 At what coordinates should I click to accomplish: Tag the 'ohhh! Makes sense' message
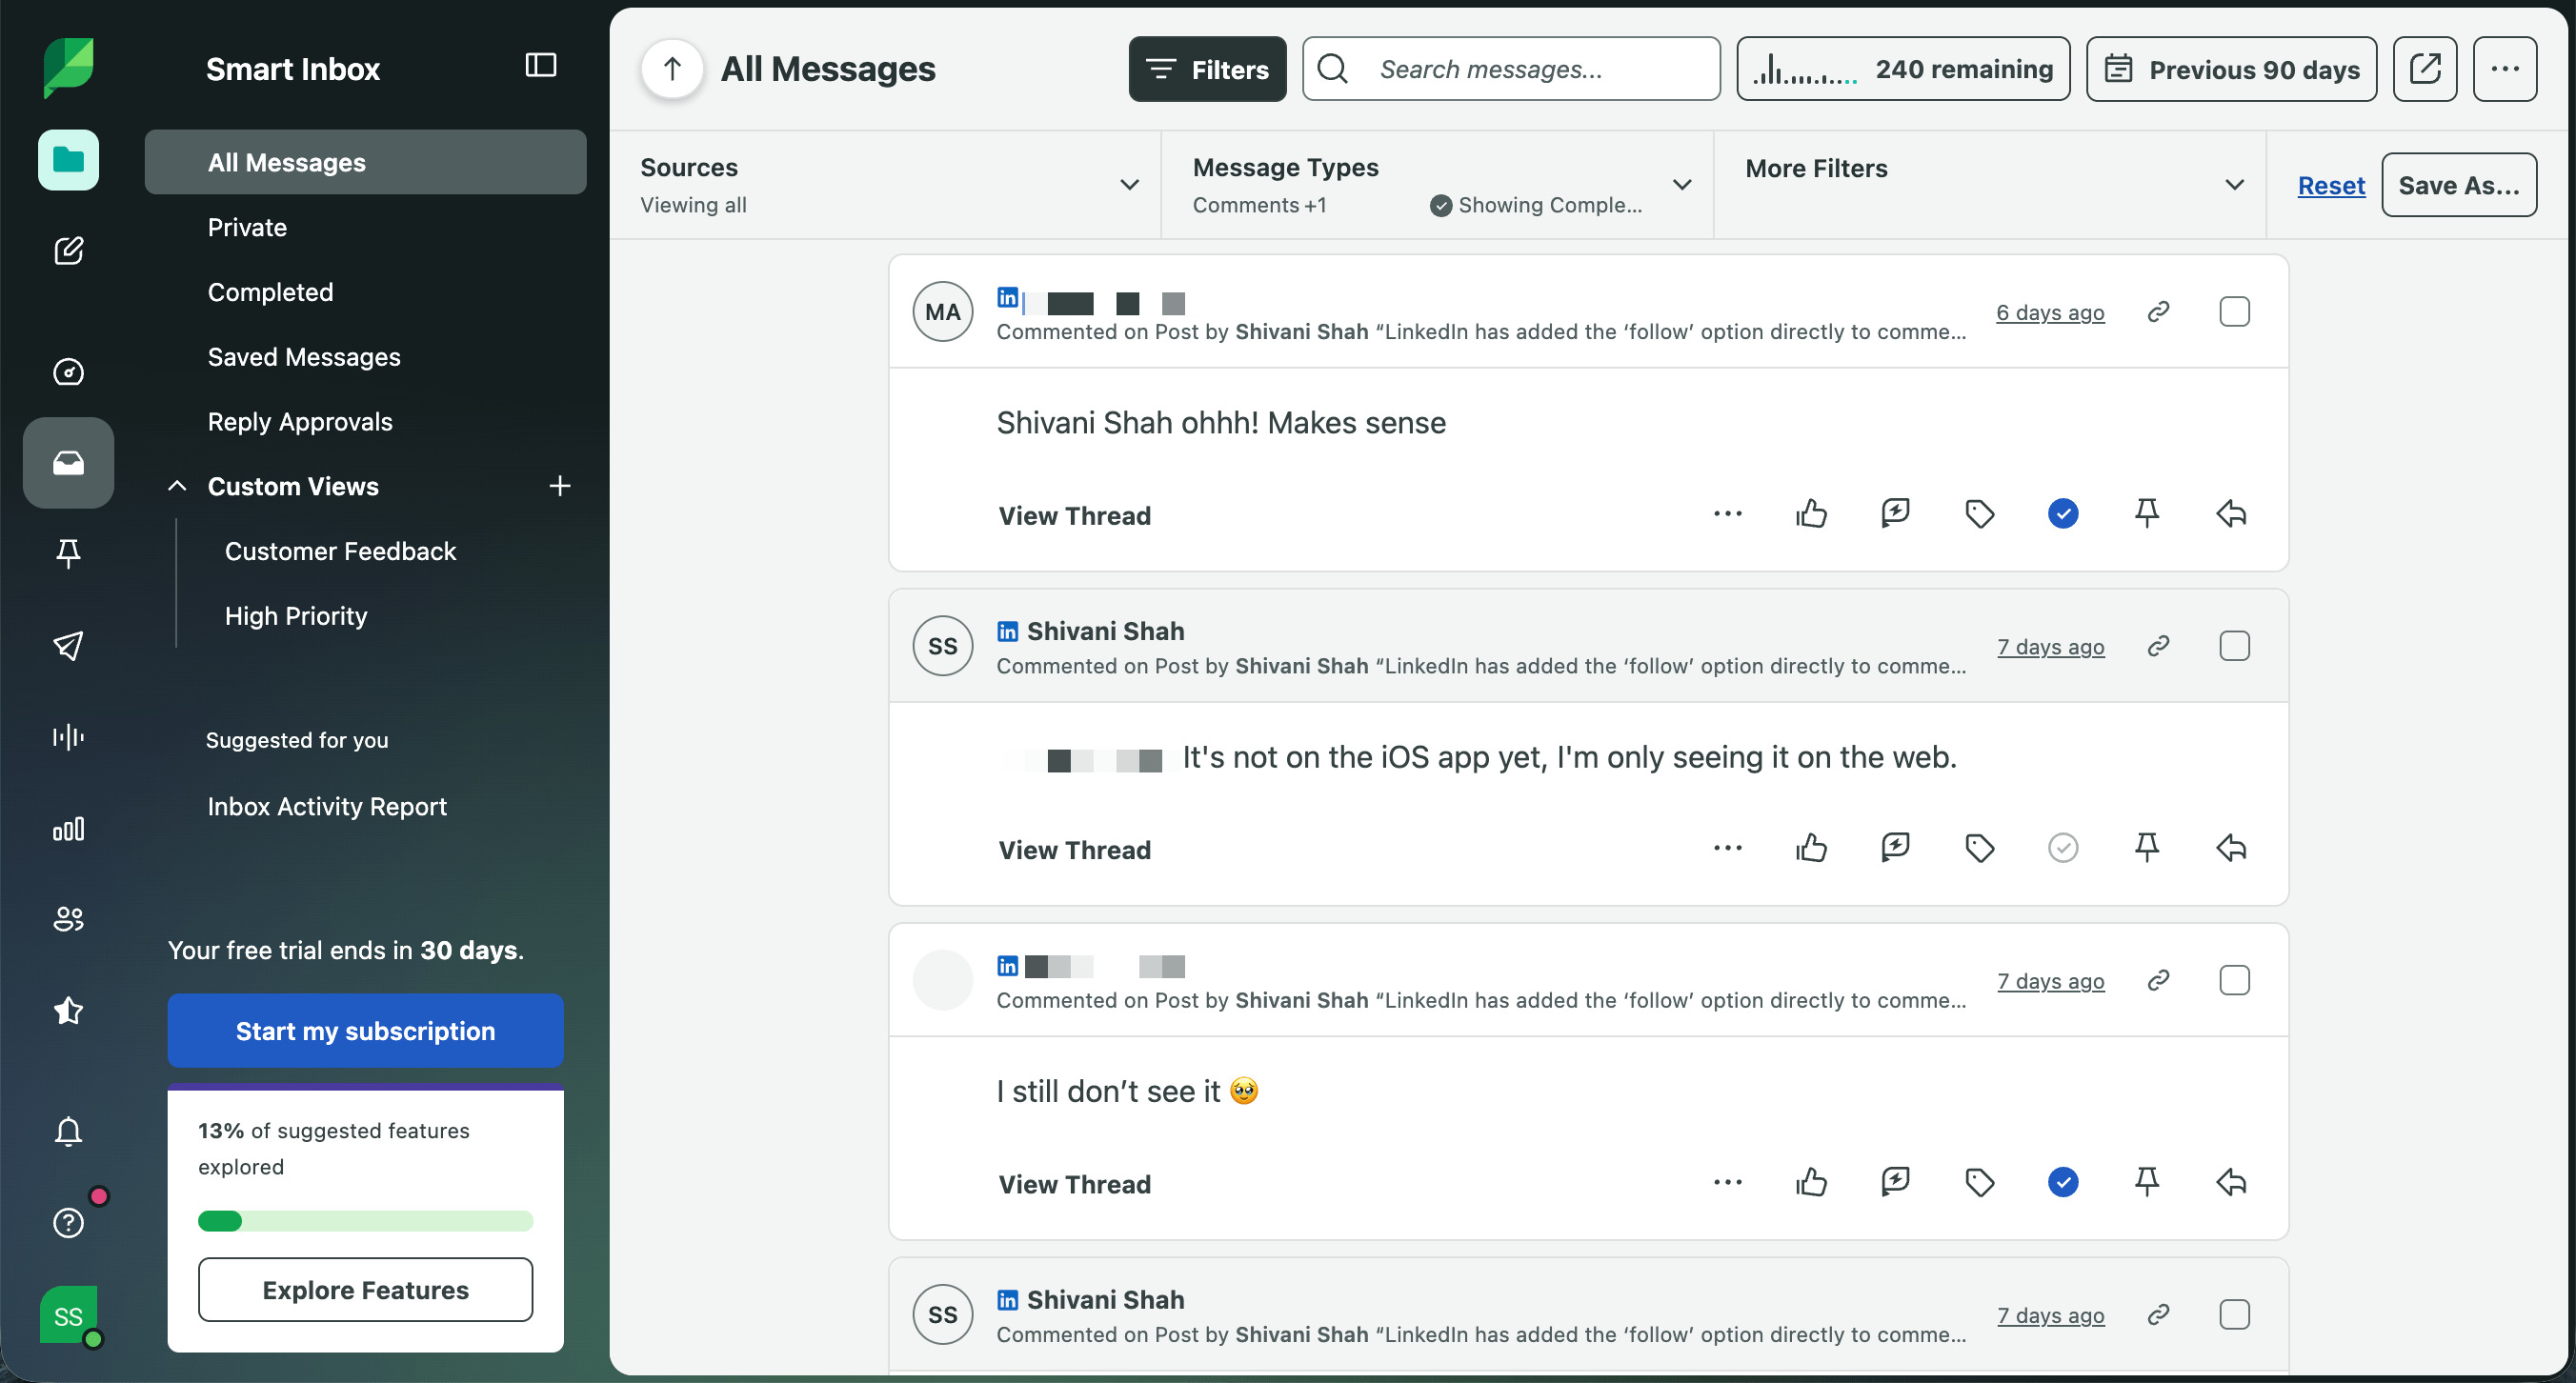(1979, 514)
